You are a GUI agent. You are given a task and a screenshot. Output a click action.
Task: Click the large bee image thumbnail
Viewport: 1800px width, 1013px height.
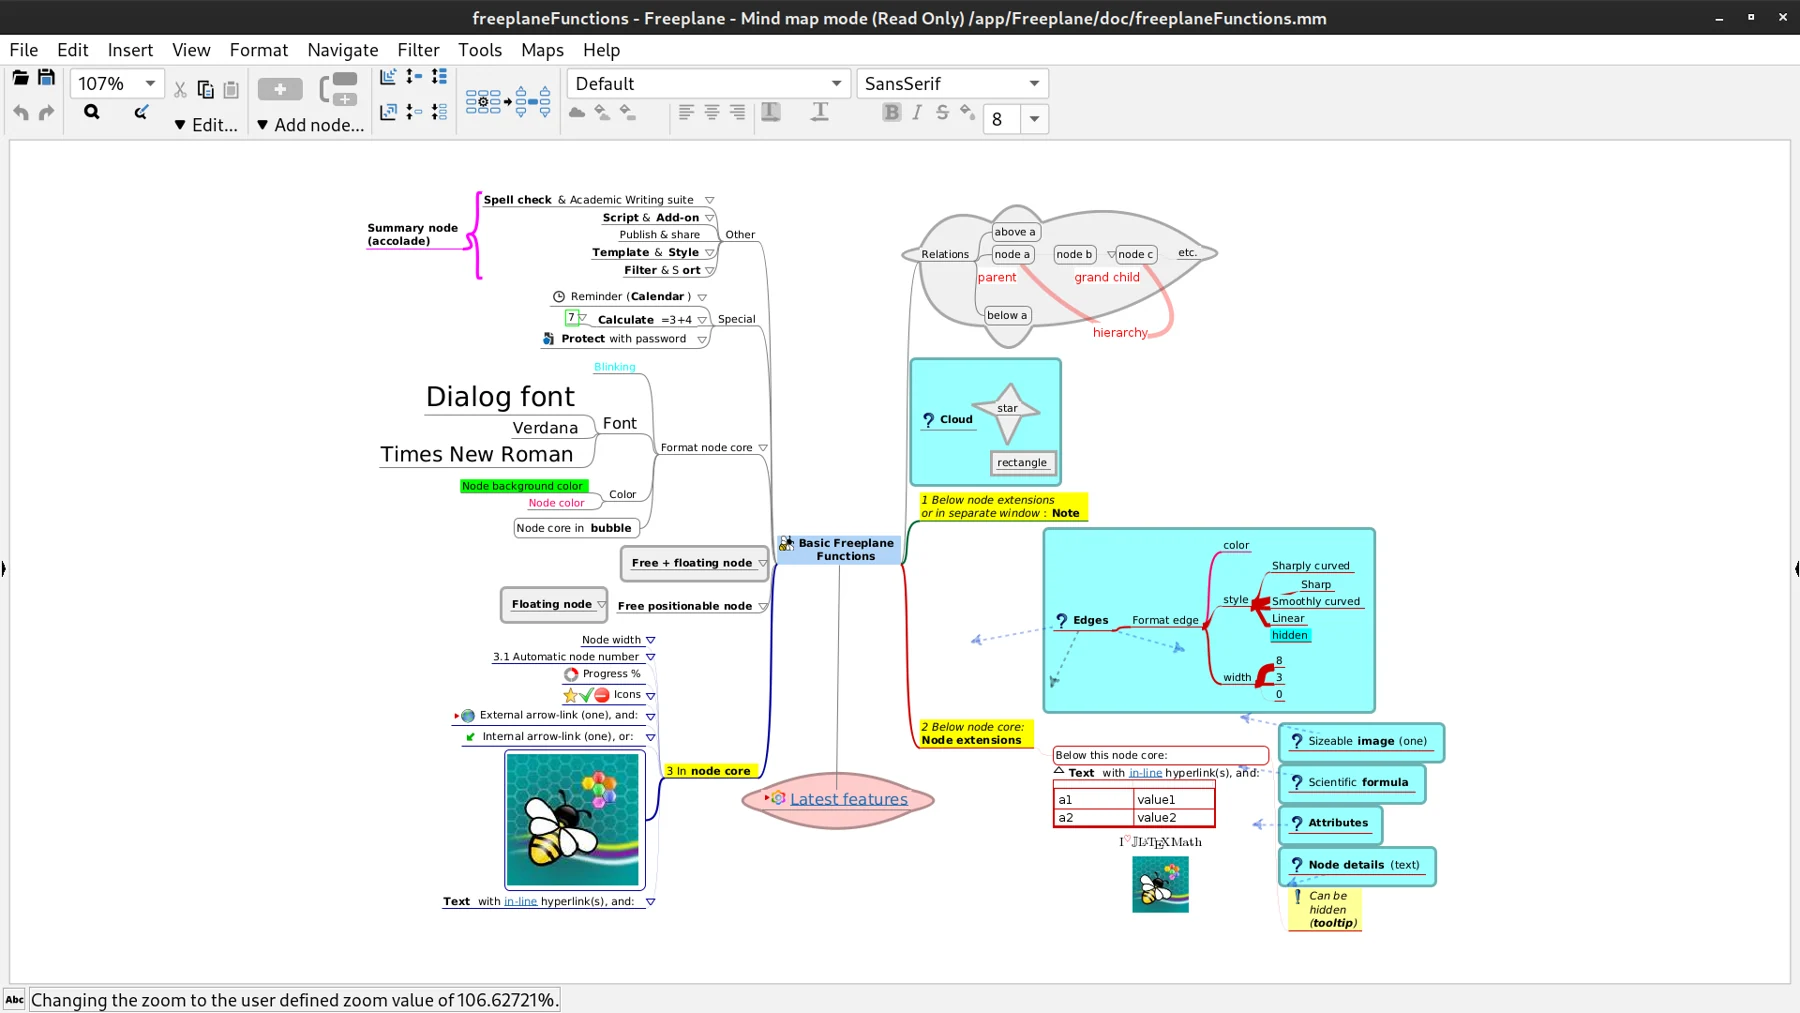tap(573, 820)
